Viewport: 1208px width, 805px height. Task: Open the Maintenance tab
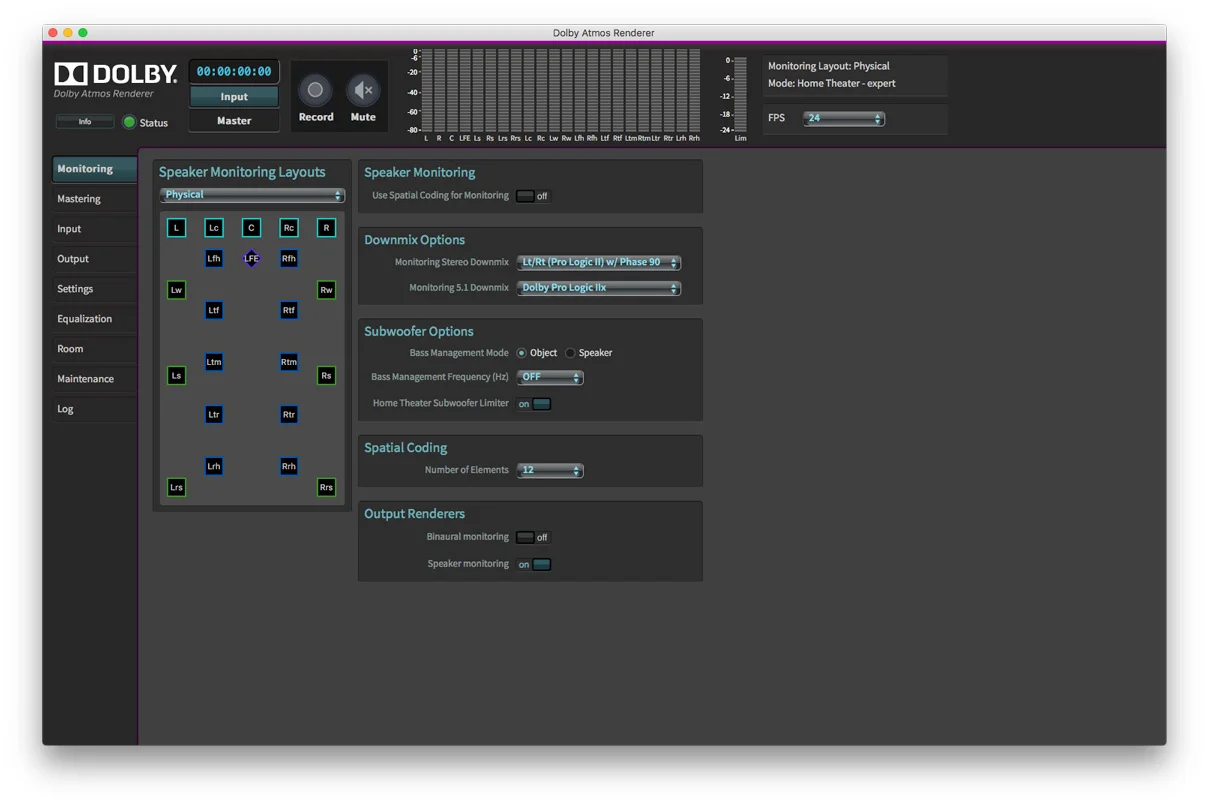(94, 379)
